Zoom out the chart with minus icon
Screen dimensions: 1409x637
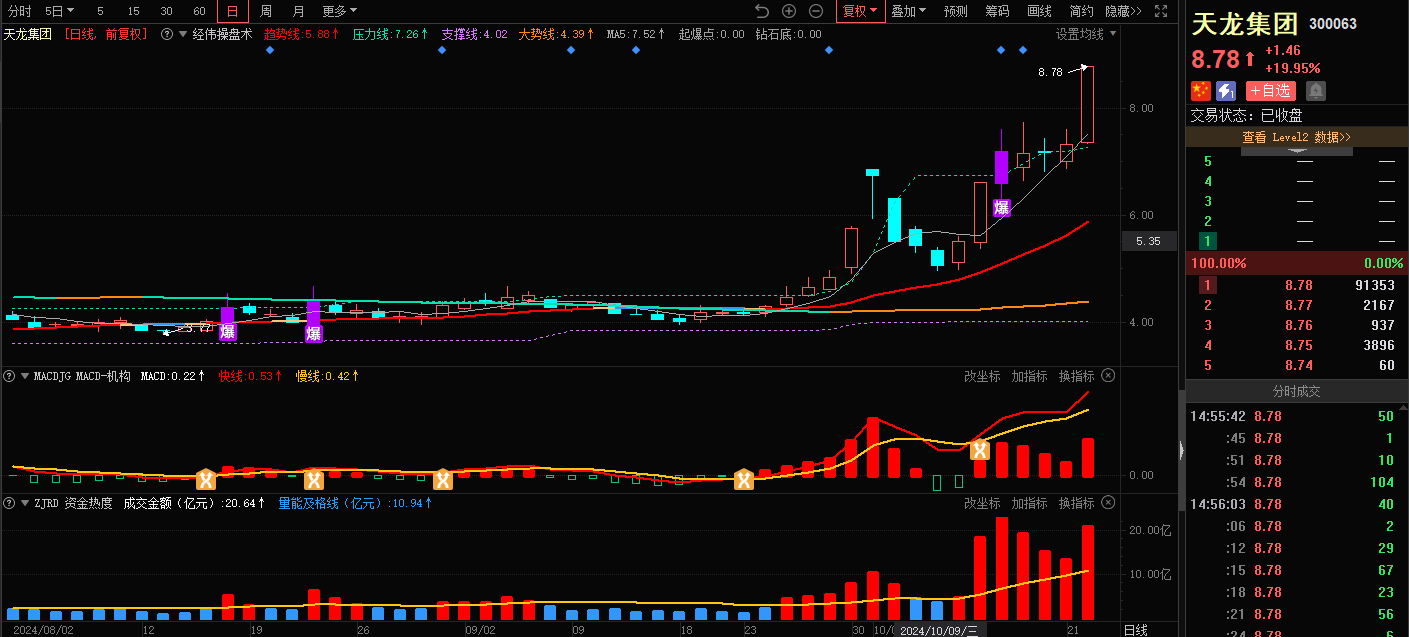816,11
